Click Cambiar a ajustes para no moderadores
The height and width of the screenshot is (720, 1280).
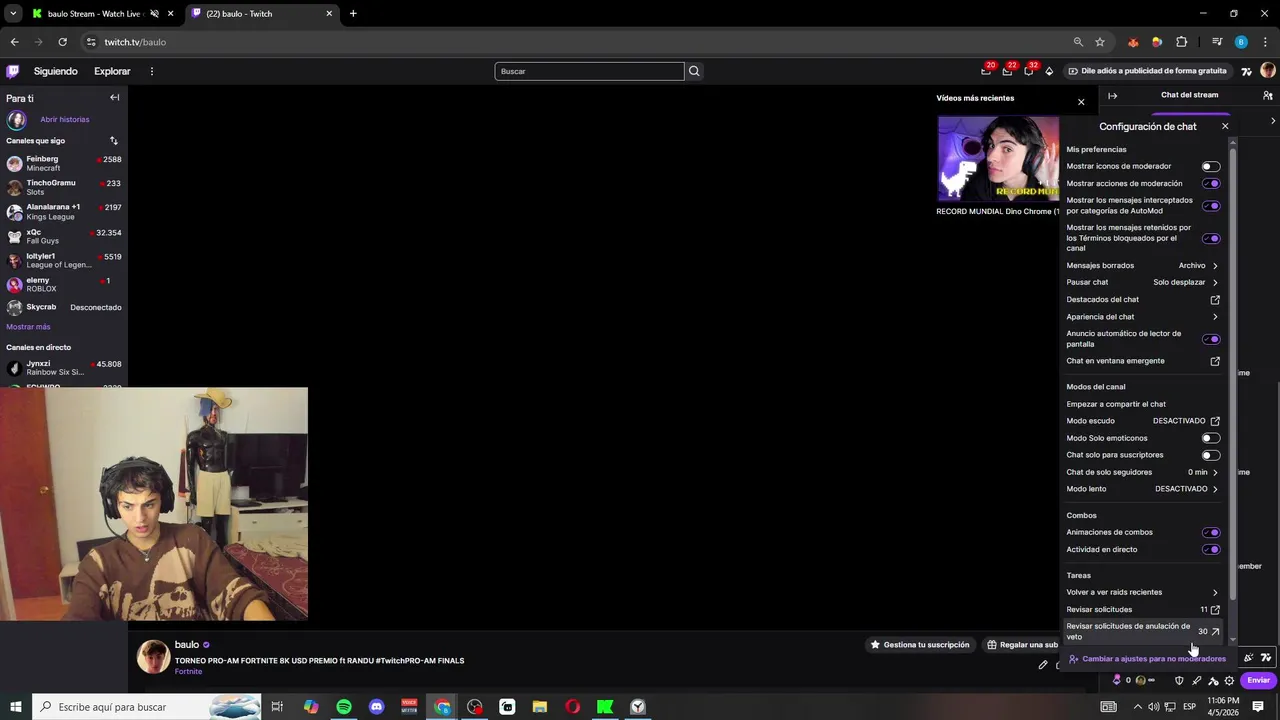1147,659
